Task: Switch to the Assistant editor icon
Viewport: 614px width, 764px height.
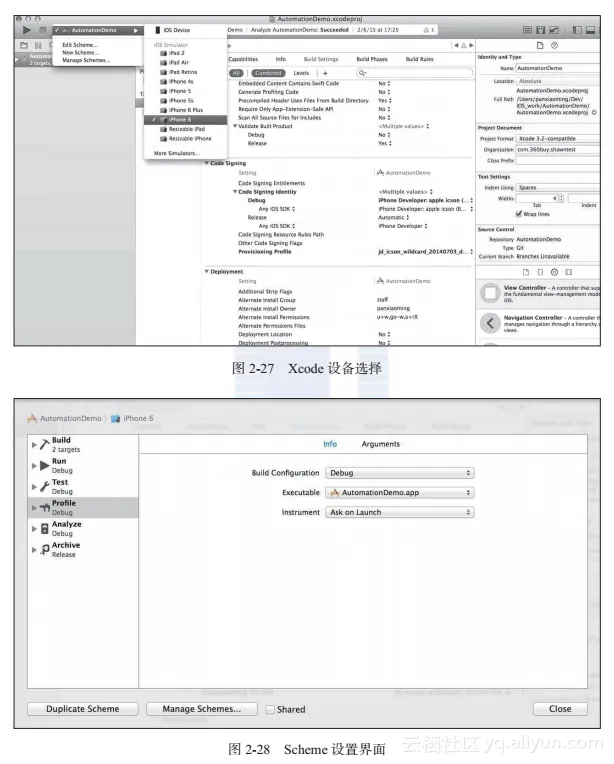Action: point(540,30)
